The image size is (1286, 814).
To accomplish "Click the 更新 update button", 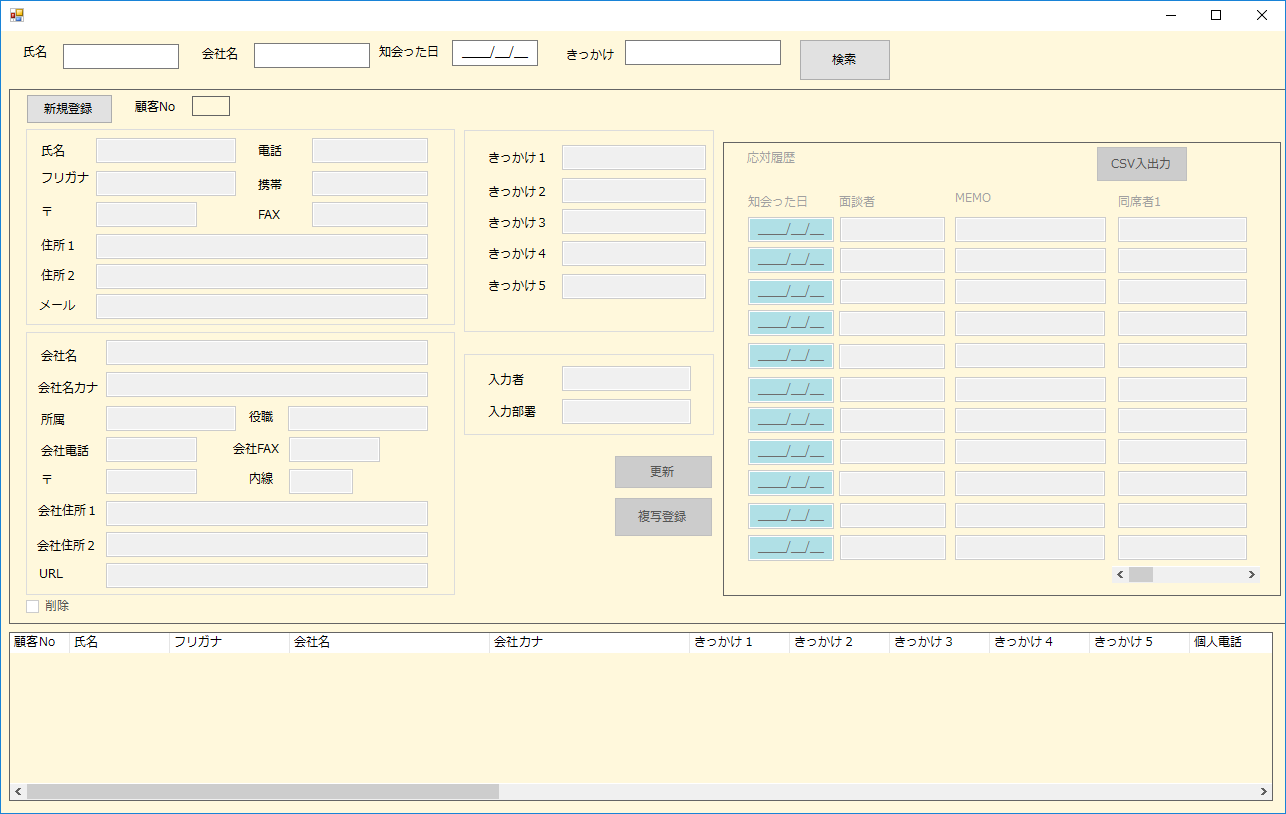I will pos(663,472).
